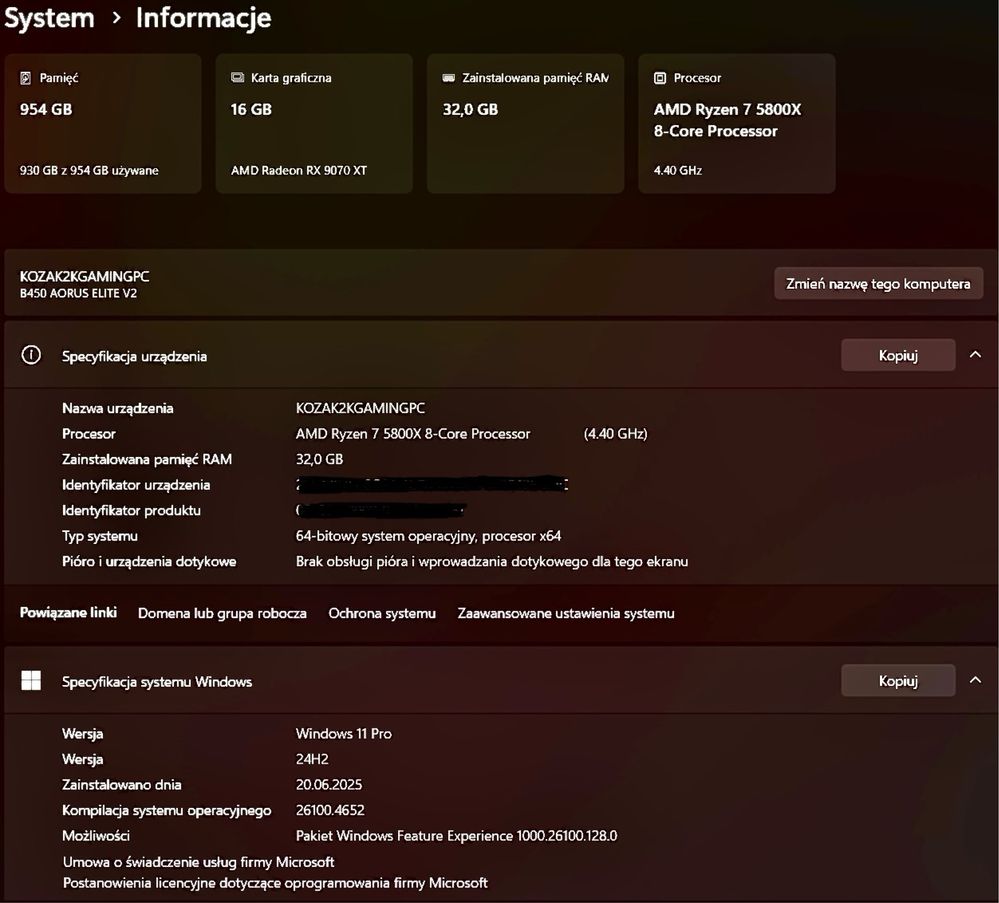The height and width of the screenshot is (903, 999).
Task: Select the '4.40 GHz' text in Procesor card
Action: 678,170
